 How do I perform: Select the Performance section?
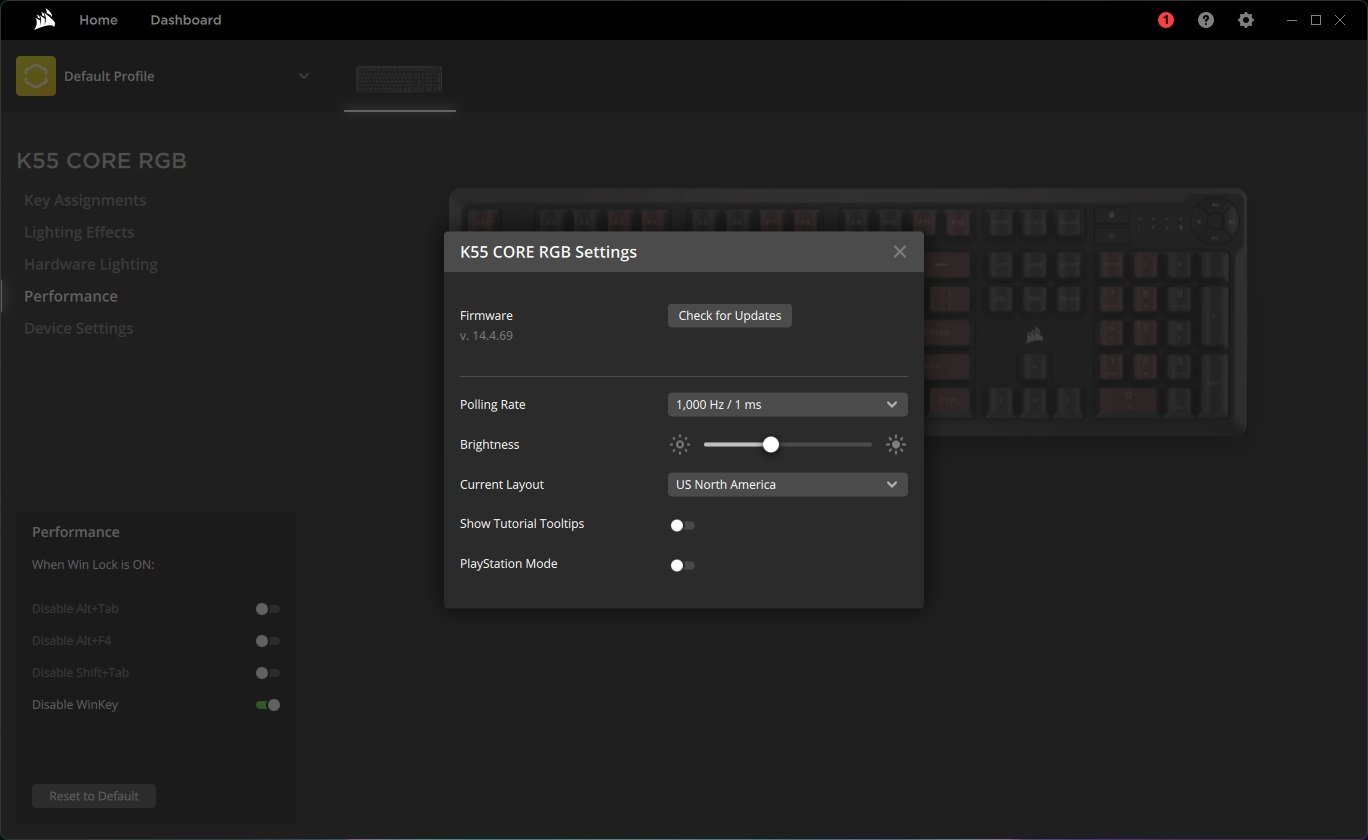pyautogui.click(x=71, y=296)
